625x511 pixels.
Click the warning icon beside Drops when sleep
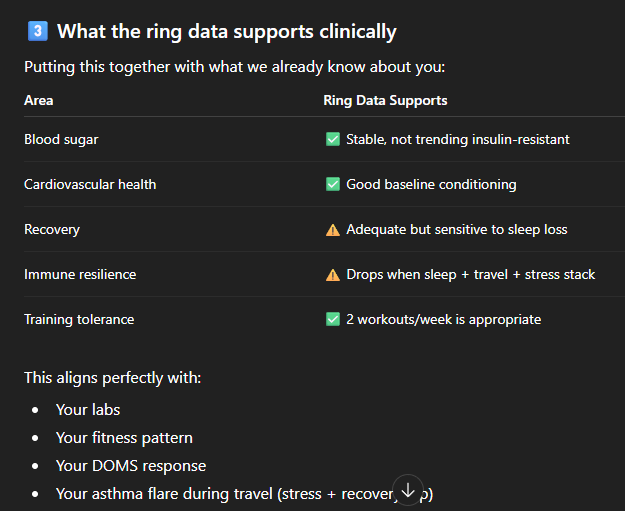pyautogui.click(x=333, y=275)
